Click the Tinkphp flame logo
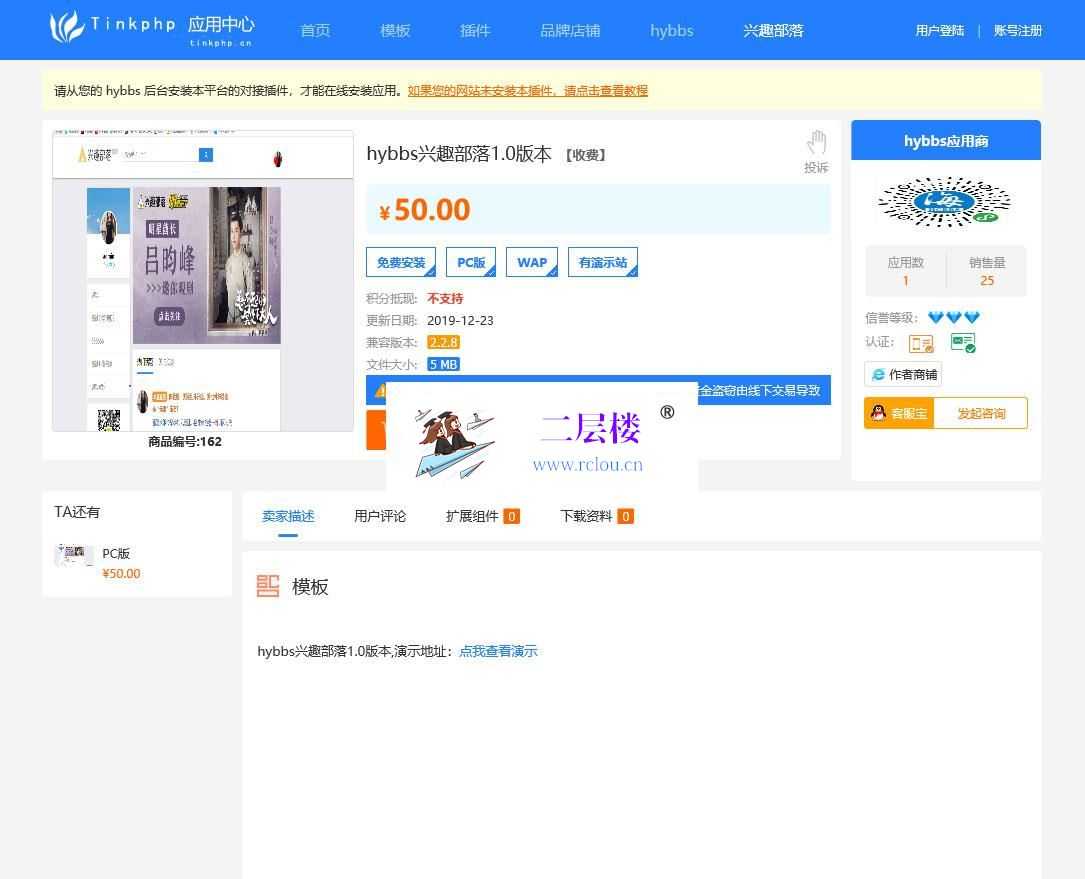1085x879 pixels. (67, 28)
